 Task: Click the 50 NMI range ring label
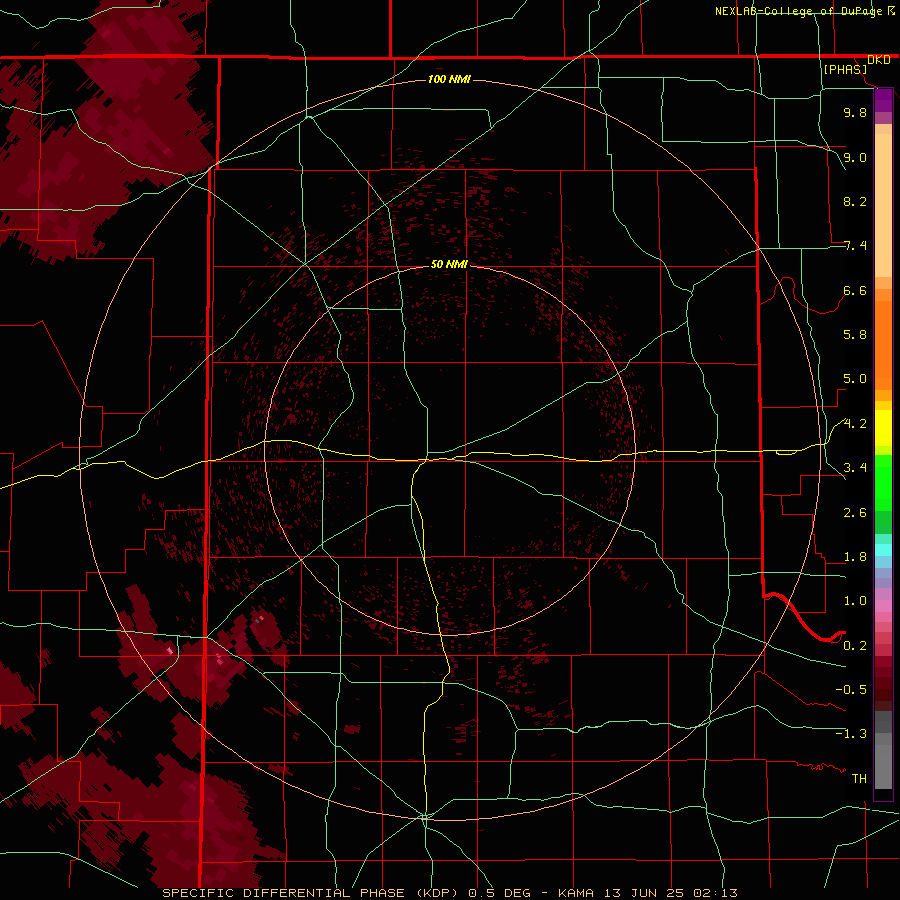449,264
